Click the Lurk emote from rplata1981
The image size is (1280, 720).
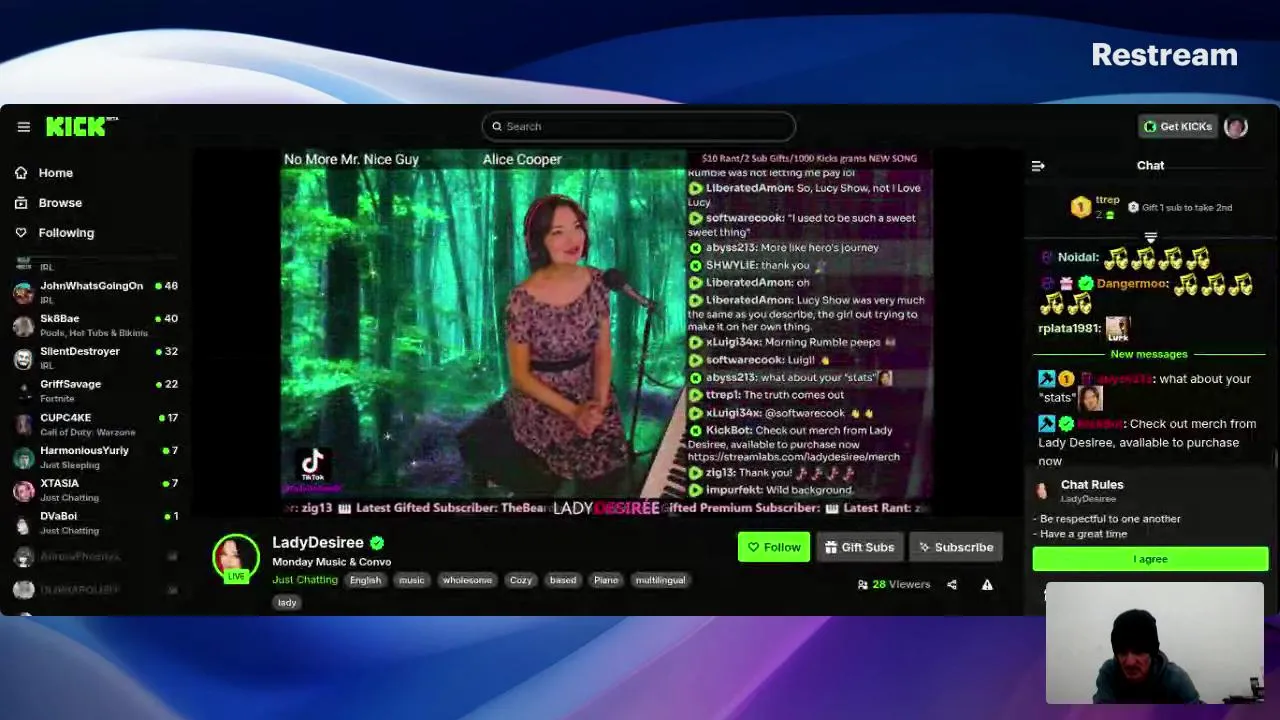click(1118, 329)
